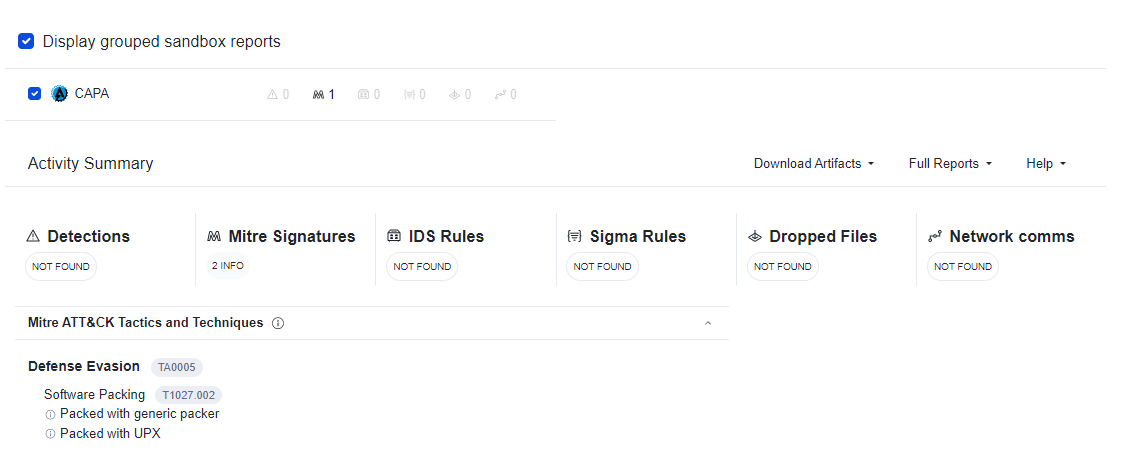Click info icon next to Packed with UPX
Viewport: 1123px width, 457px height.
point(50,434)
